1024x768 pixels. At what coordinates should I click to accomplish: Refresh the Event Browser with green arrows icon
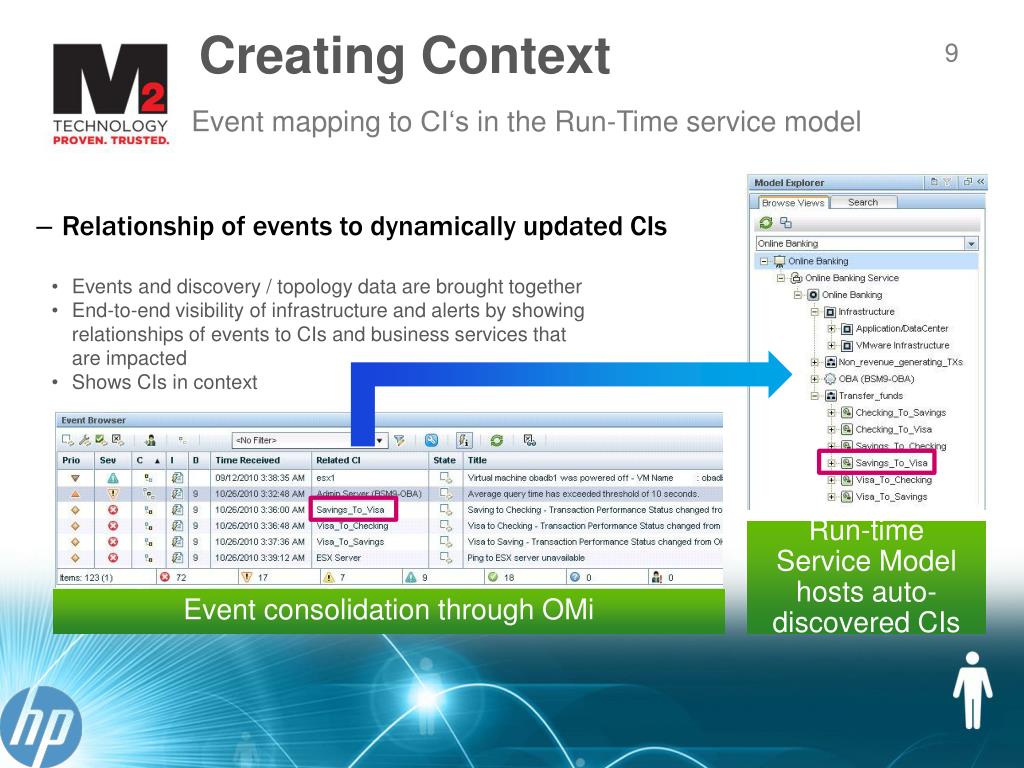[496, 441]
